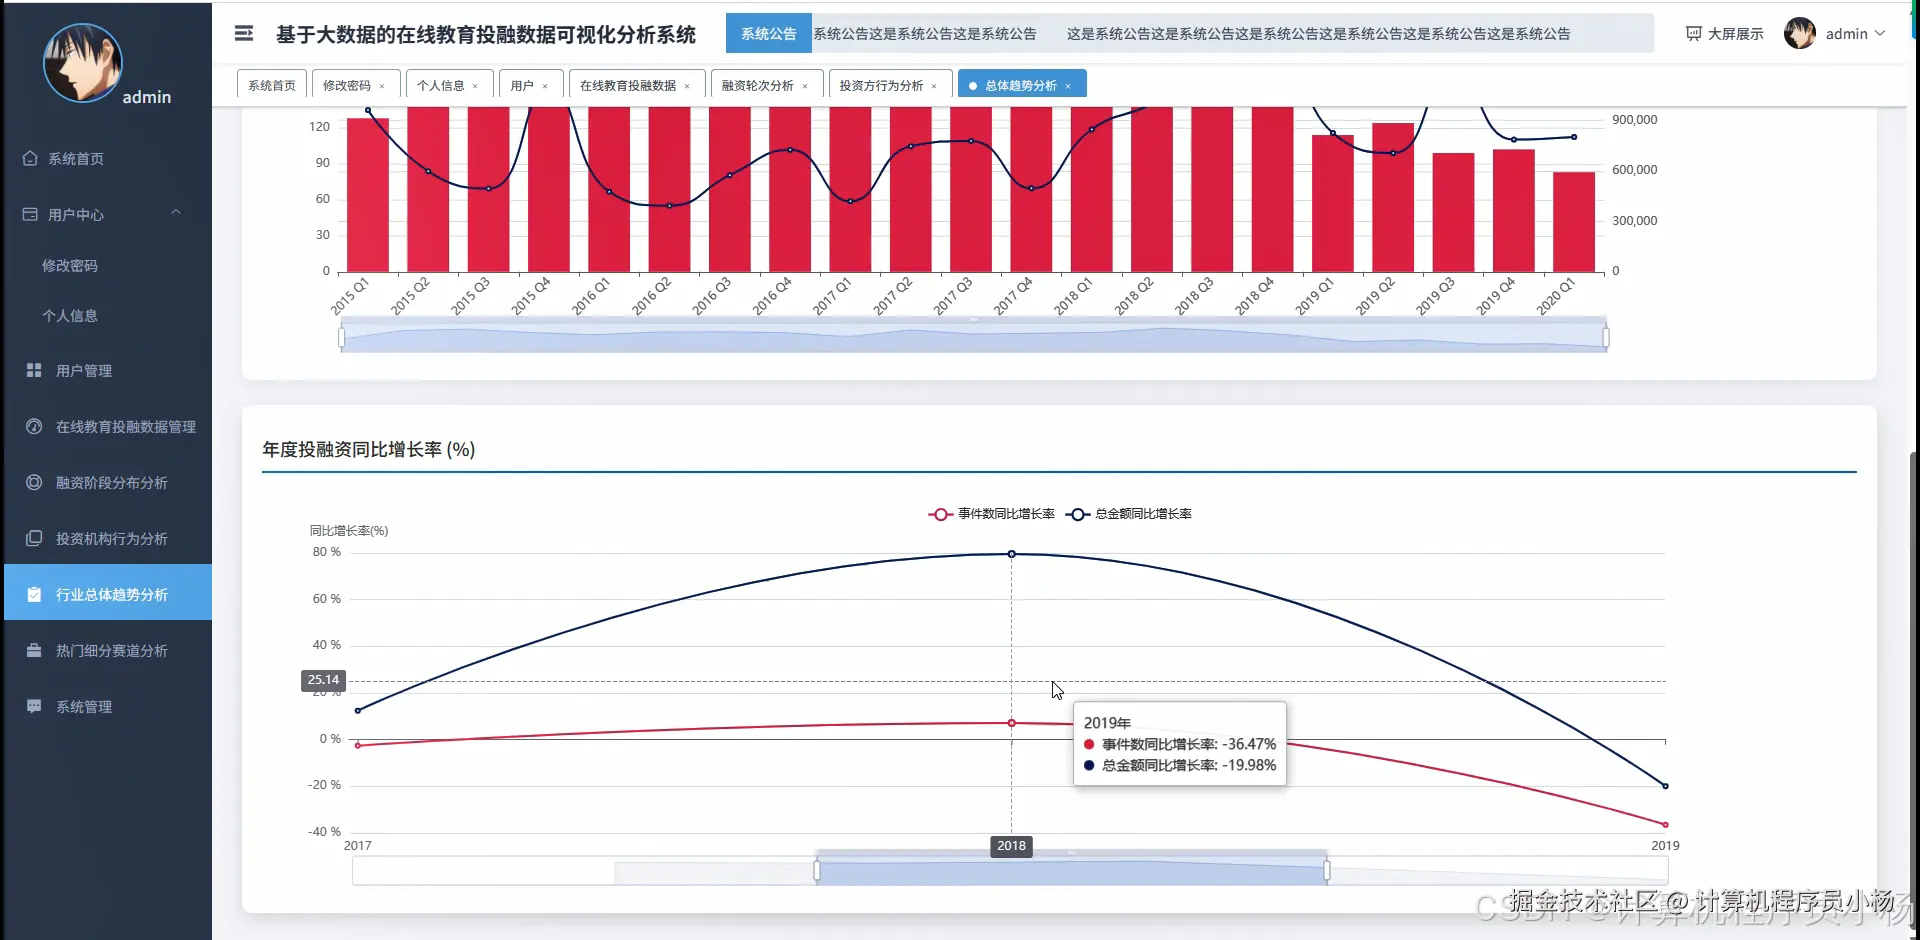Viewport: 1920px width, 940px height.
Task: Click the 系统公告 announcement button
Action: [768, 33]
